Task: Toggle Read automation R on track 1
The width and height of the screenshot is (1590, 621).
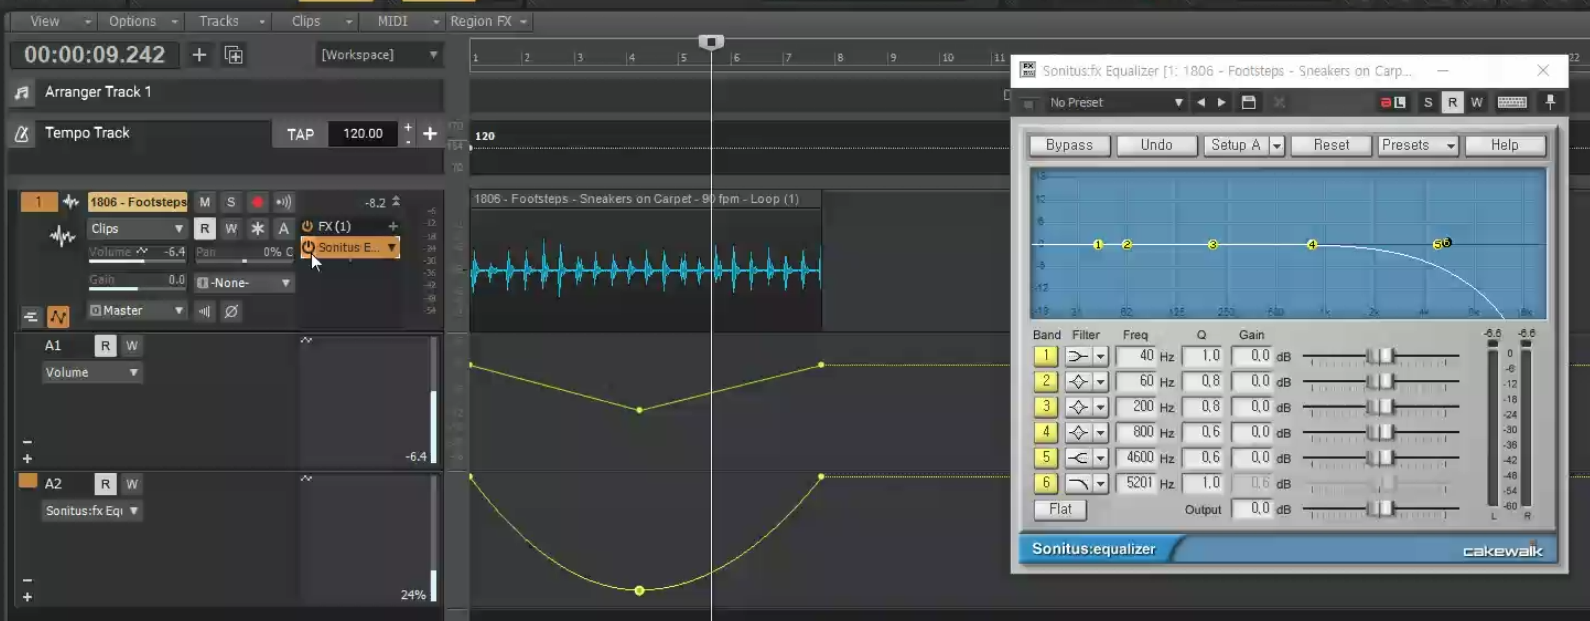Action: [204, 229]
